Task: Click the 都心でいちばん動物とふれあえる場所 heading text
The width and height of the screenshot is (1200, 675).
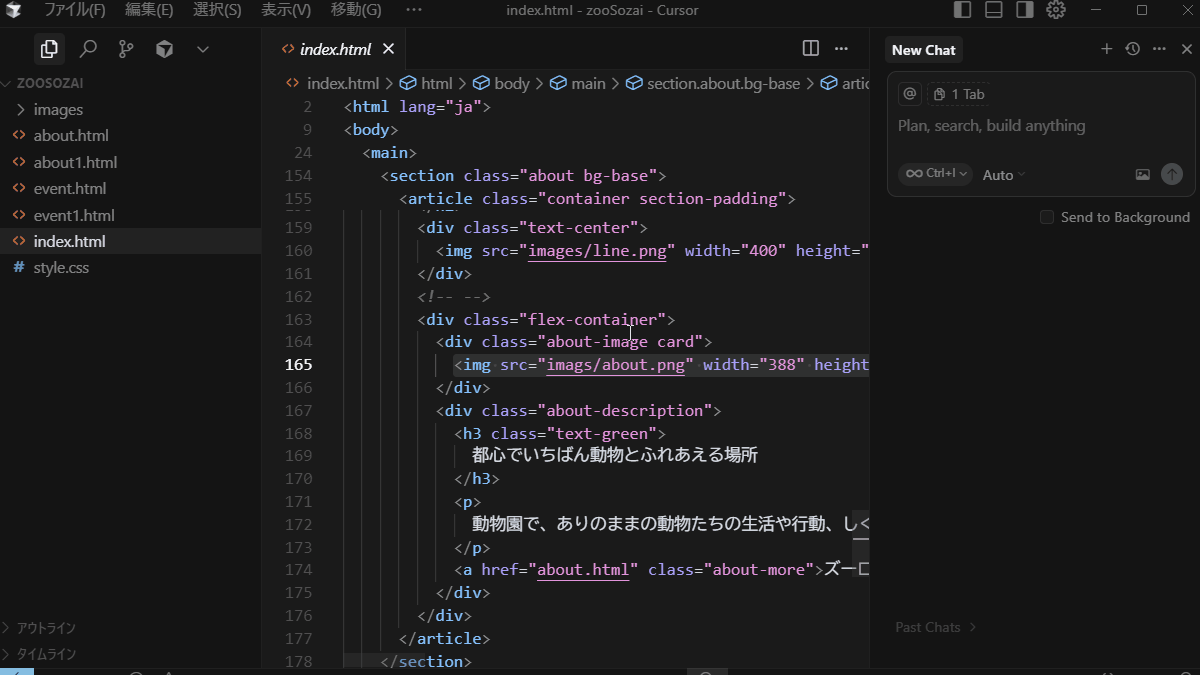Action: (615, 456)
